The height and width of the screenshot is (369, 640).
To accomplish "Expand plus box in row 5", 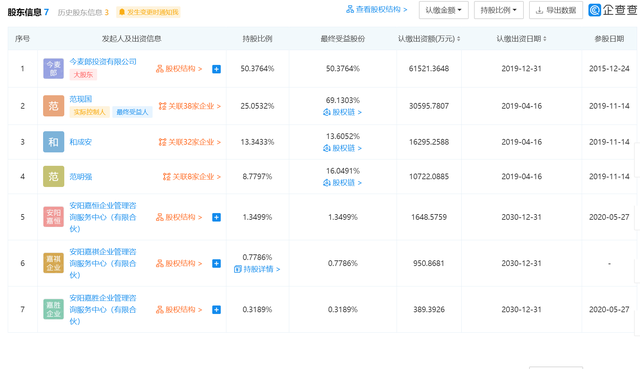I will coord(216,217).
